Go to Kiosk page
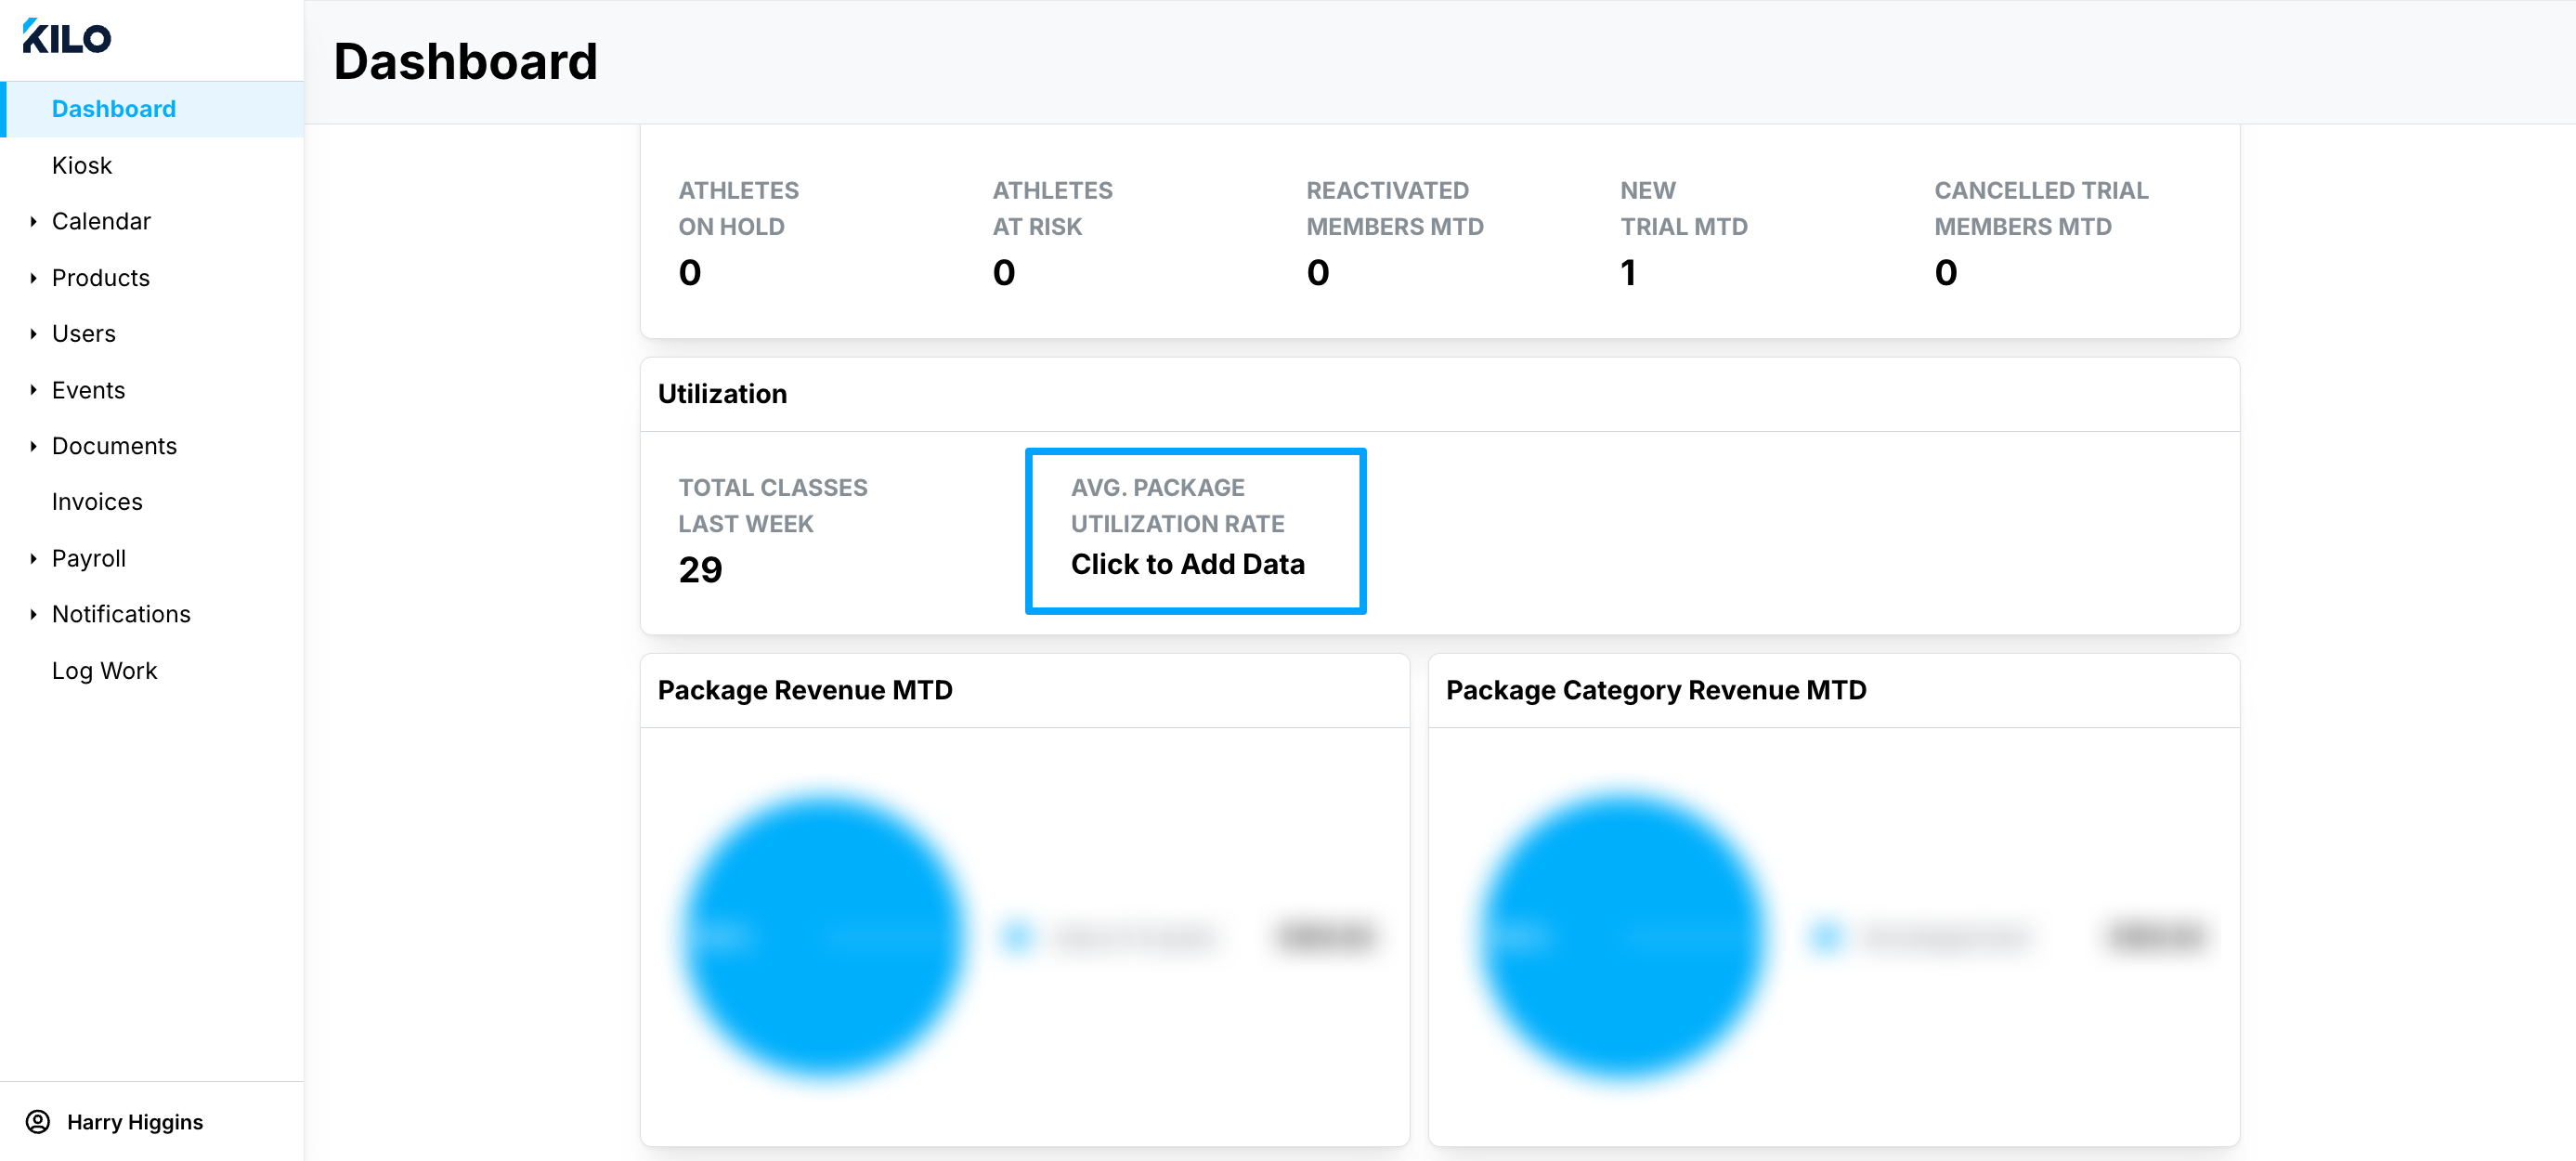 (x=82, y=165)
